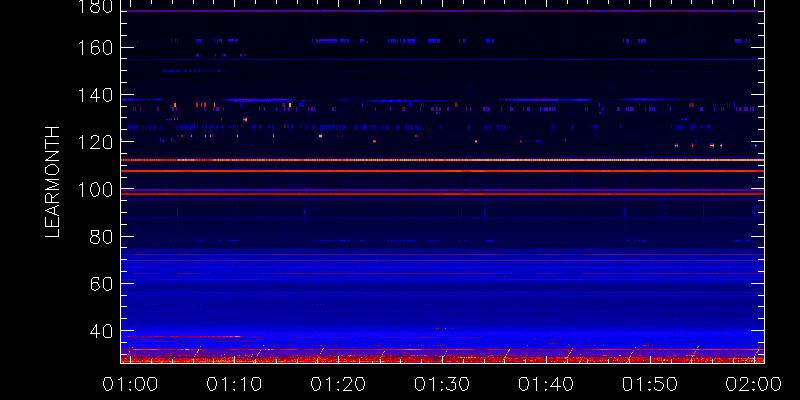
Task: Click the 60 frequency axis label
Action: pyautogui.click(x=101, y=283)
